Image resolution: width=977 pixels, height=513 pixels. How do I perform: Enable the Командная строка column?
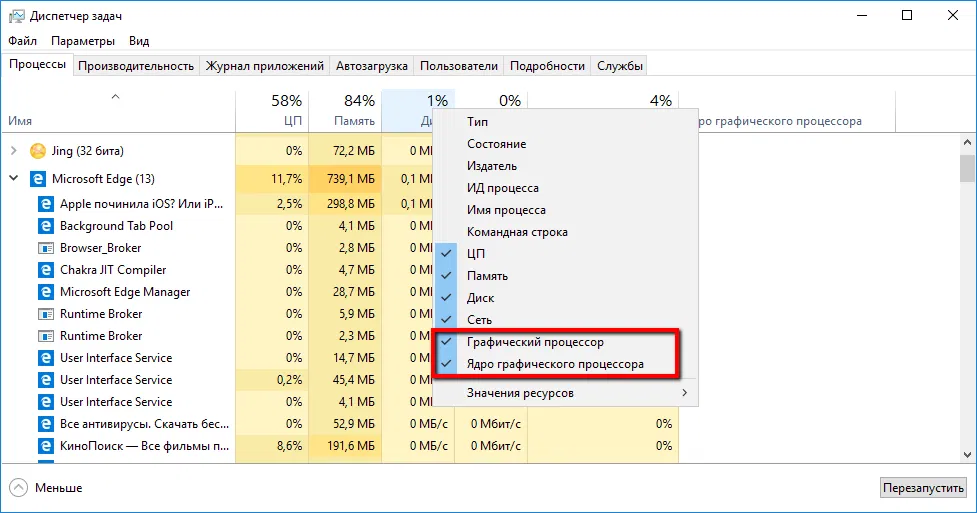[565, 232]
